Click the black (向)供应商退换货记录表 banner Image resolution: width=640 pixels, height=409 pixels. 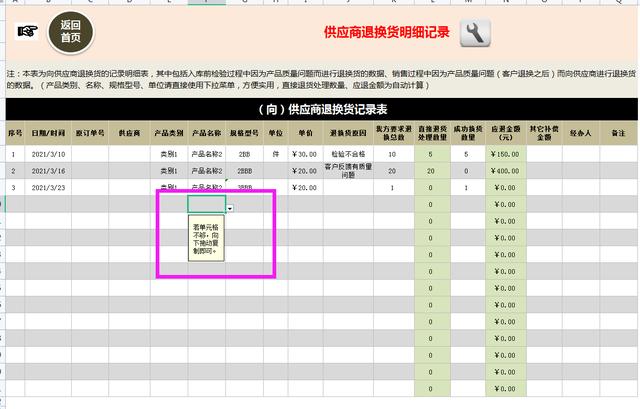(322, 109)
